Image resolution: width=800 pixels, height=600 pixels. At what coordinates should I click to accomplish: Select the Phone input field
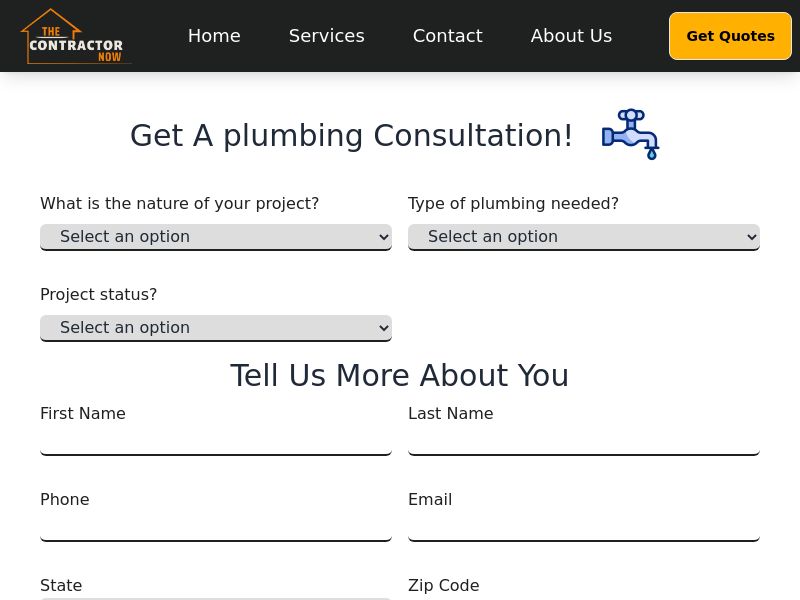click(x=216, y=524)
